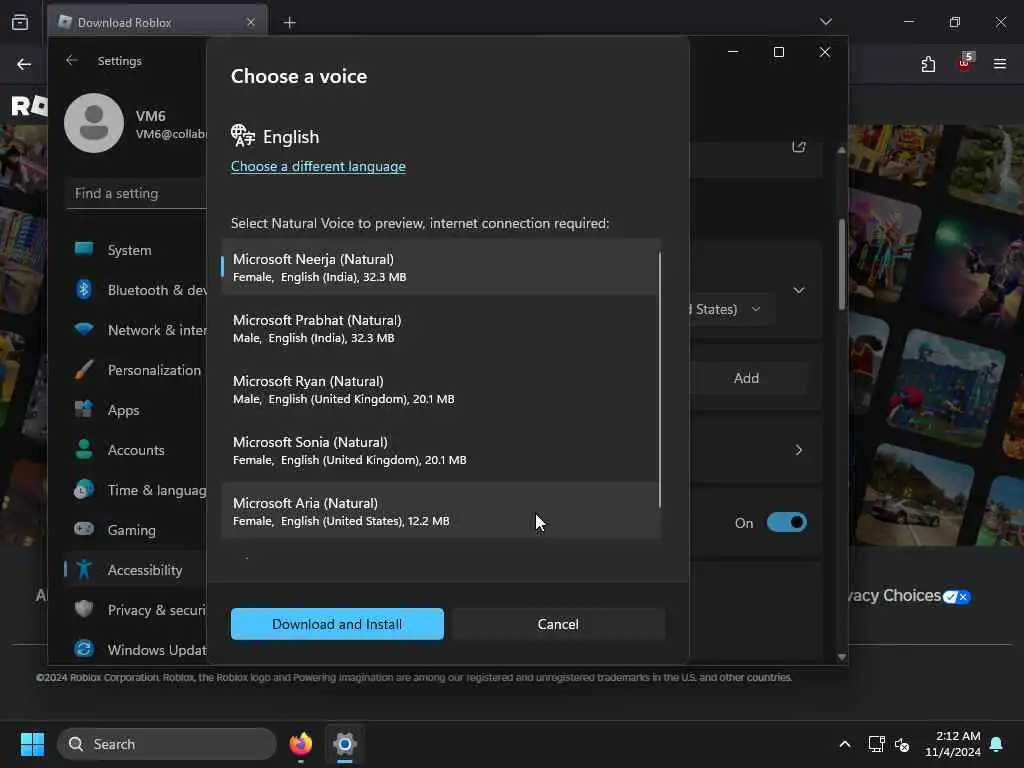Select Microsoft Prabhat (Natural) voice

click(x=440, y=328)
